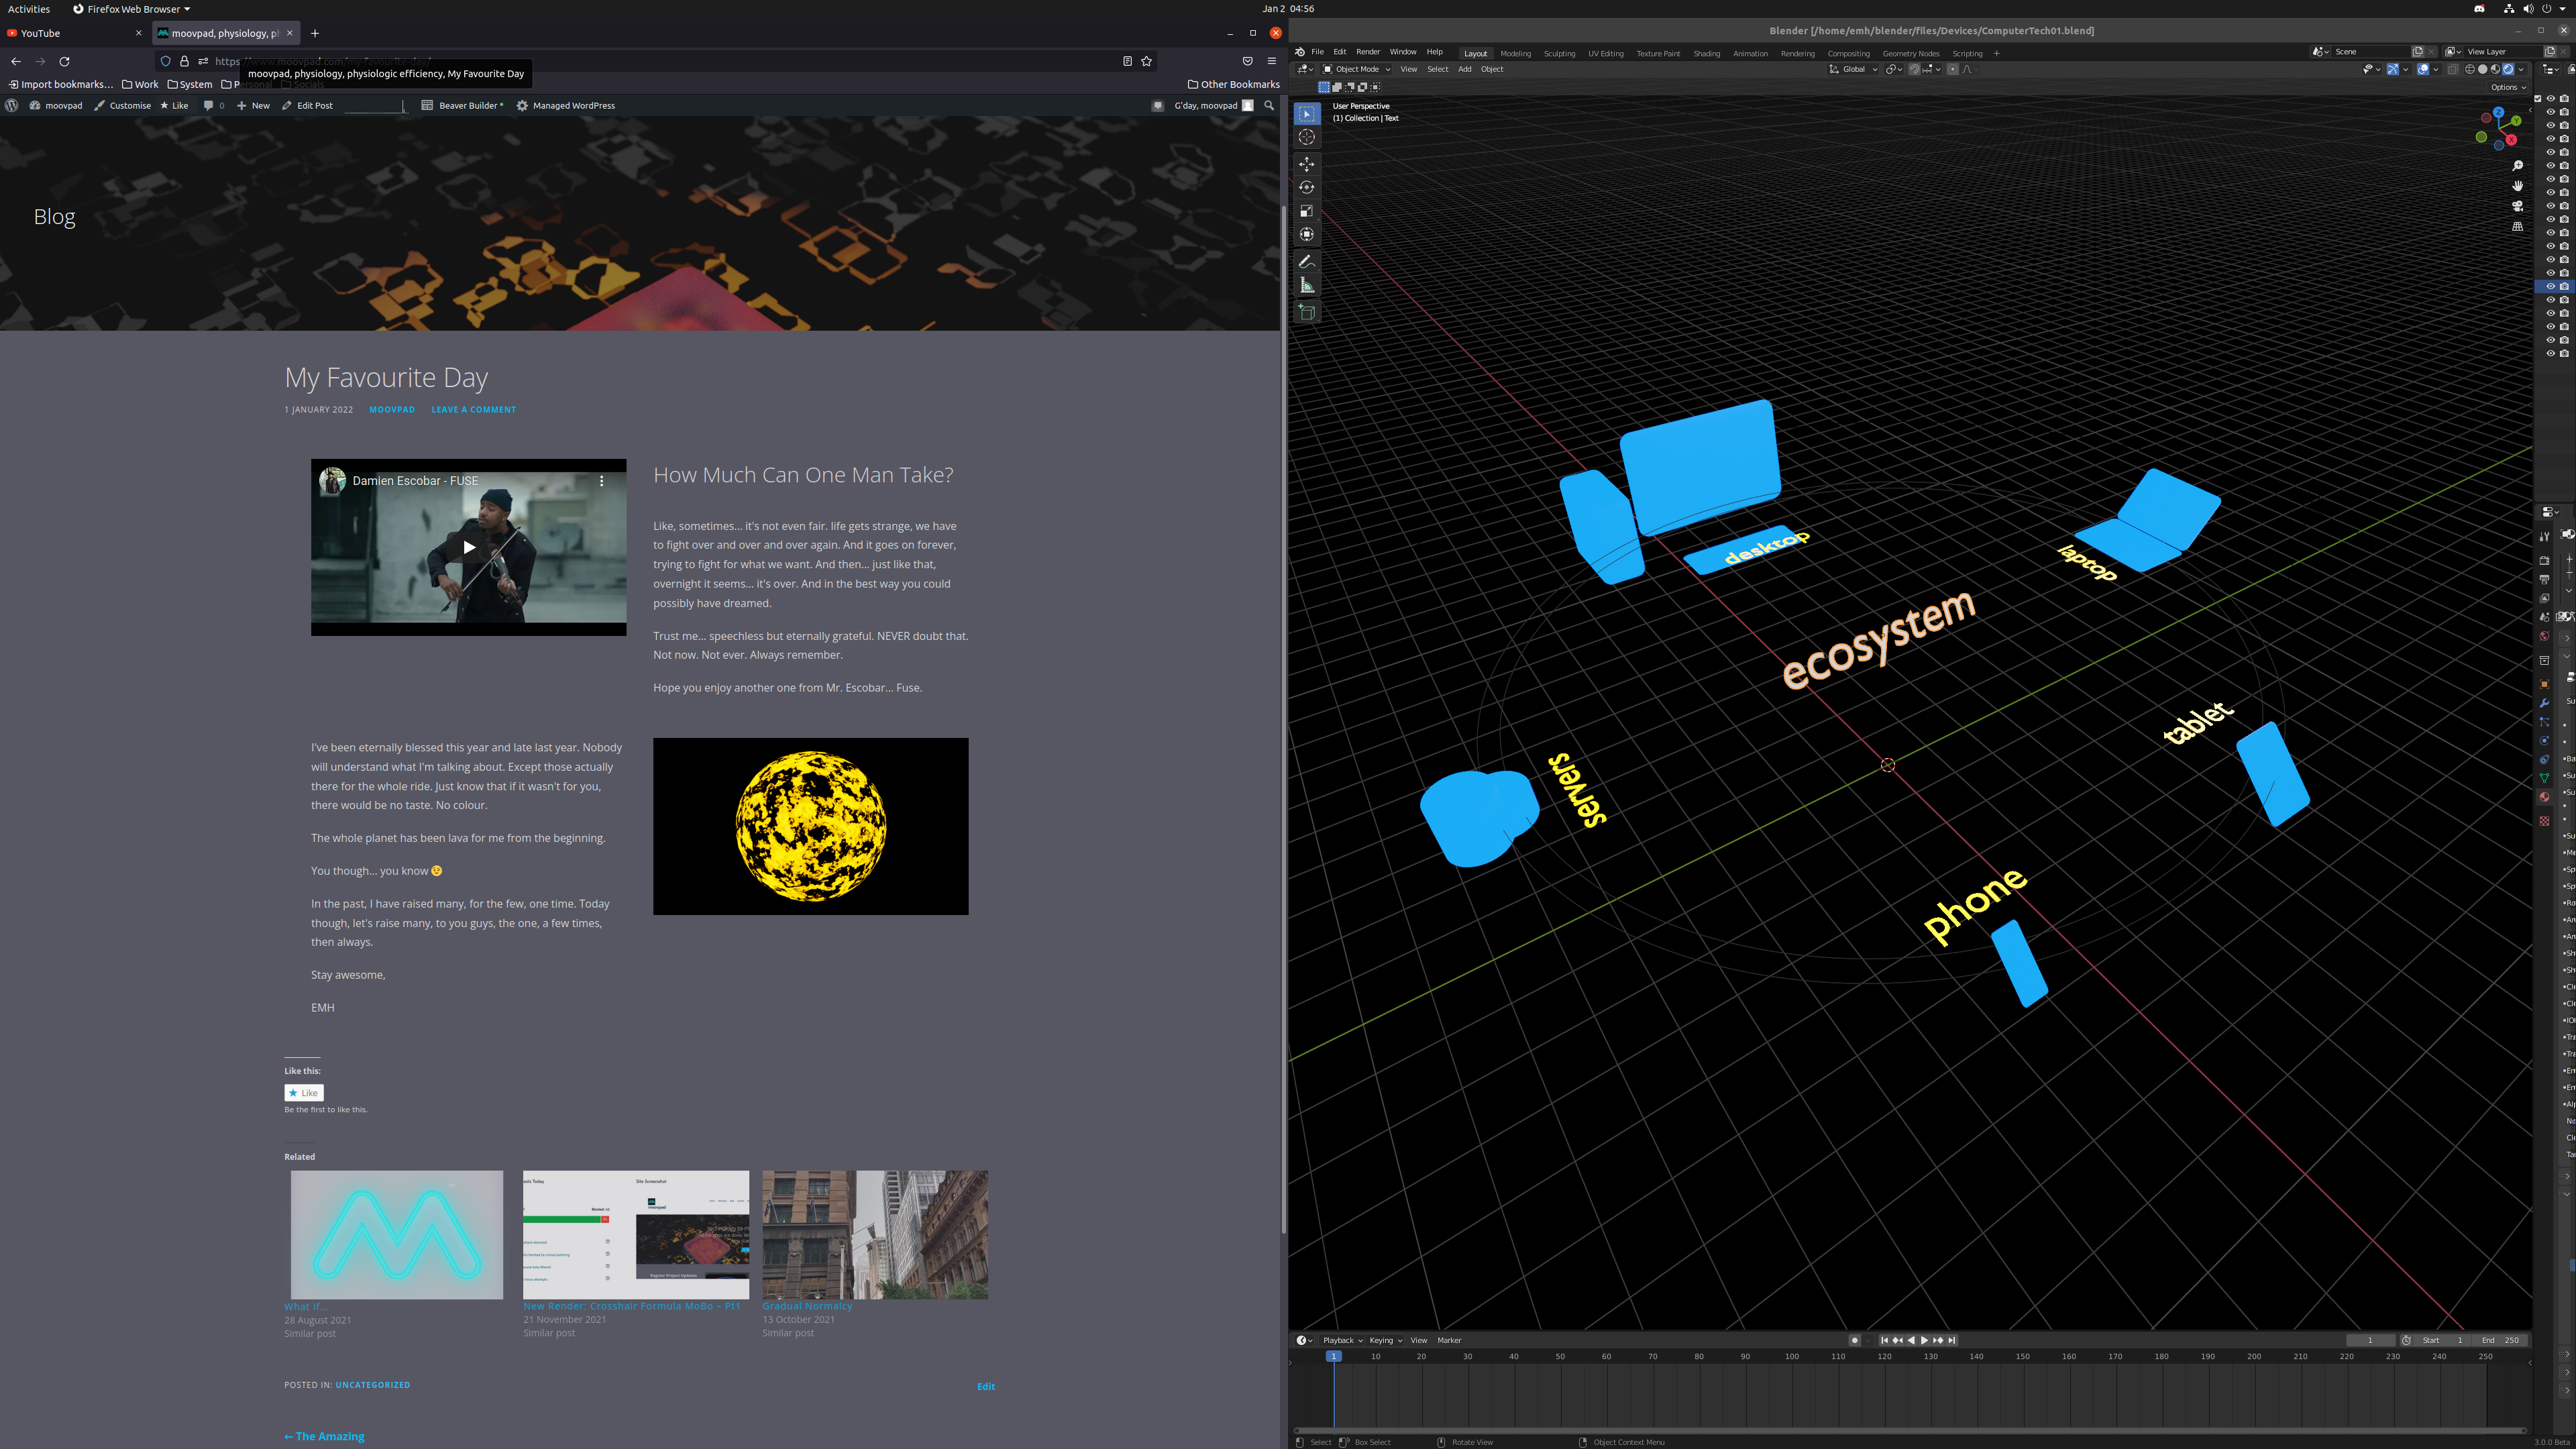Pick the Add Cube tool

[1306, 313]
